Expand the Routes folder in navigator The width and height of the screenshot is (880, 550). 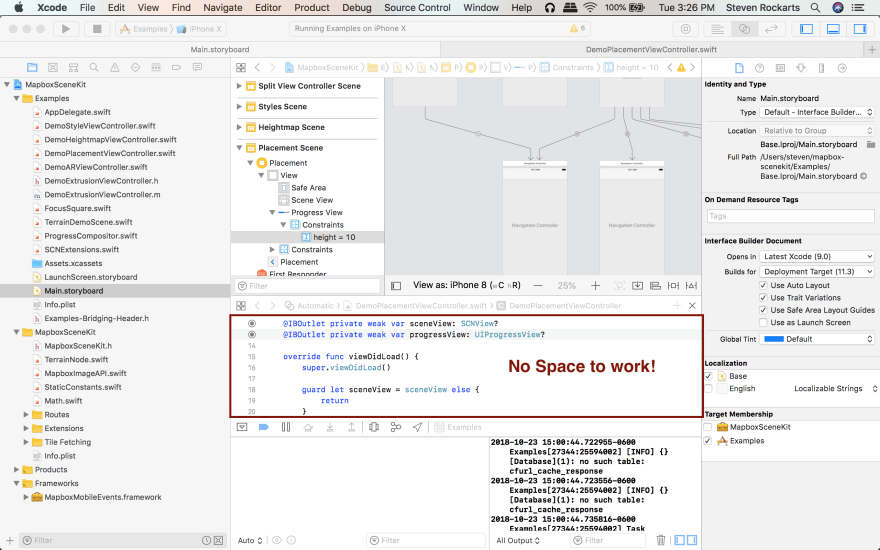point(26,415)
